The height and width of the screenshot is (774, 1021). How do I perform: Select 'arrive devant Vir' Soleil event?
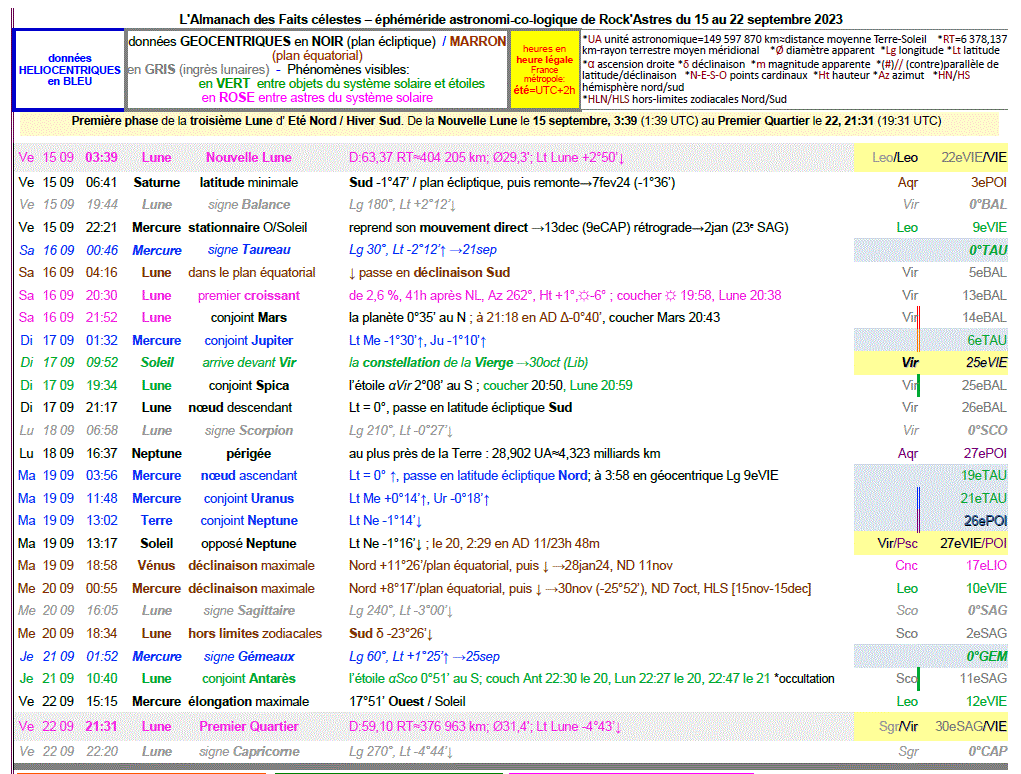pos(249,363)
